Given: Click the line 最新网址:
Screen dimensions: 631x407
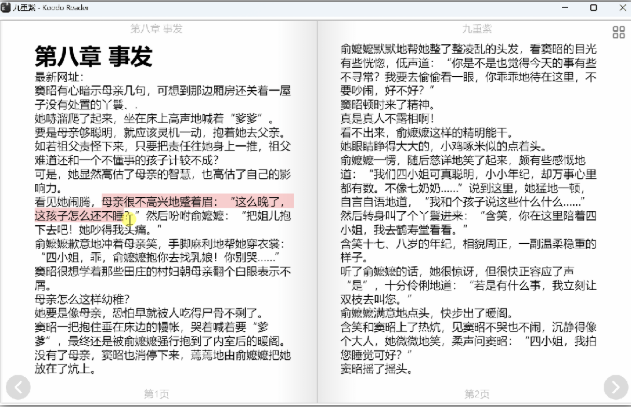Looking at the screenshot, I should click(59, 77).
